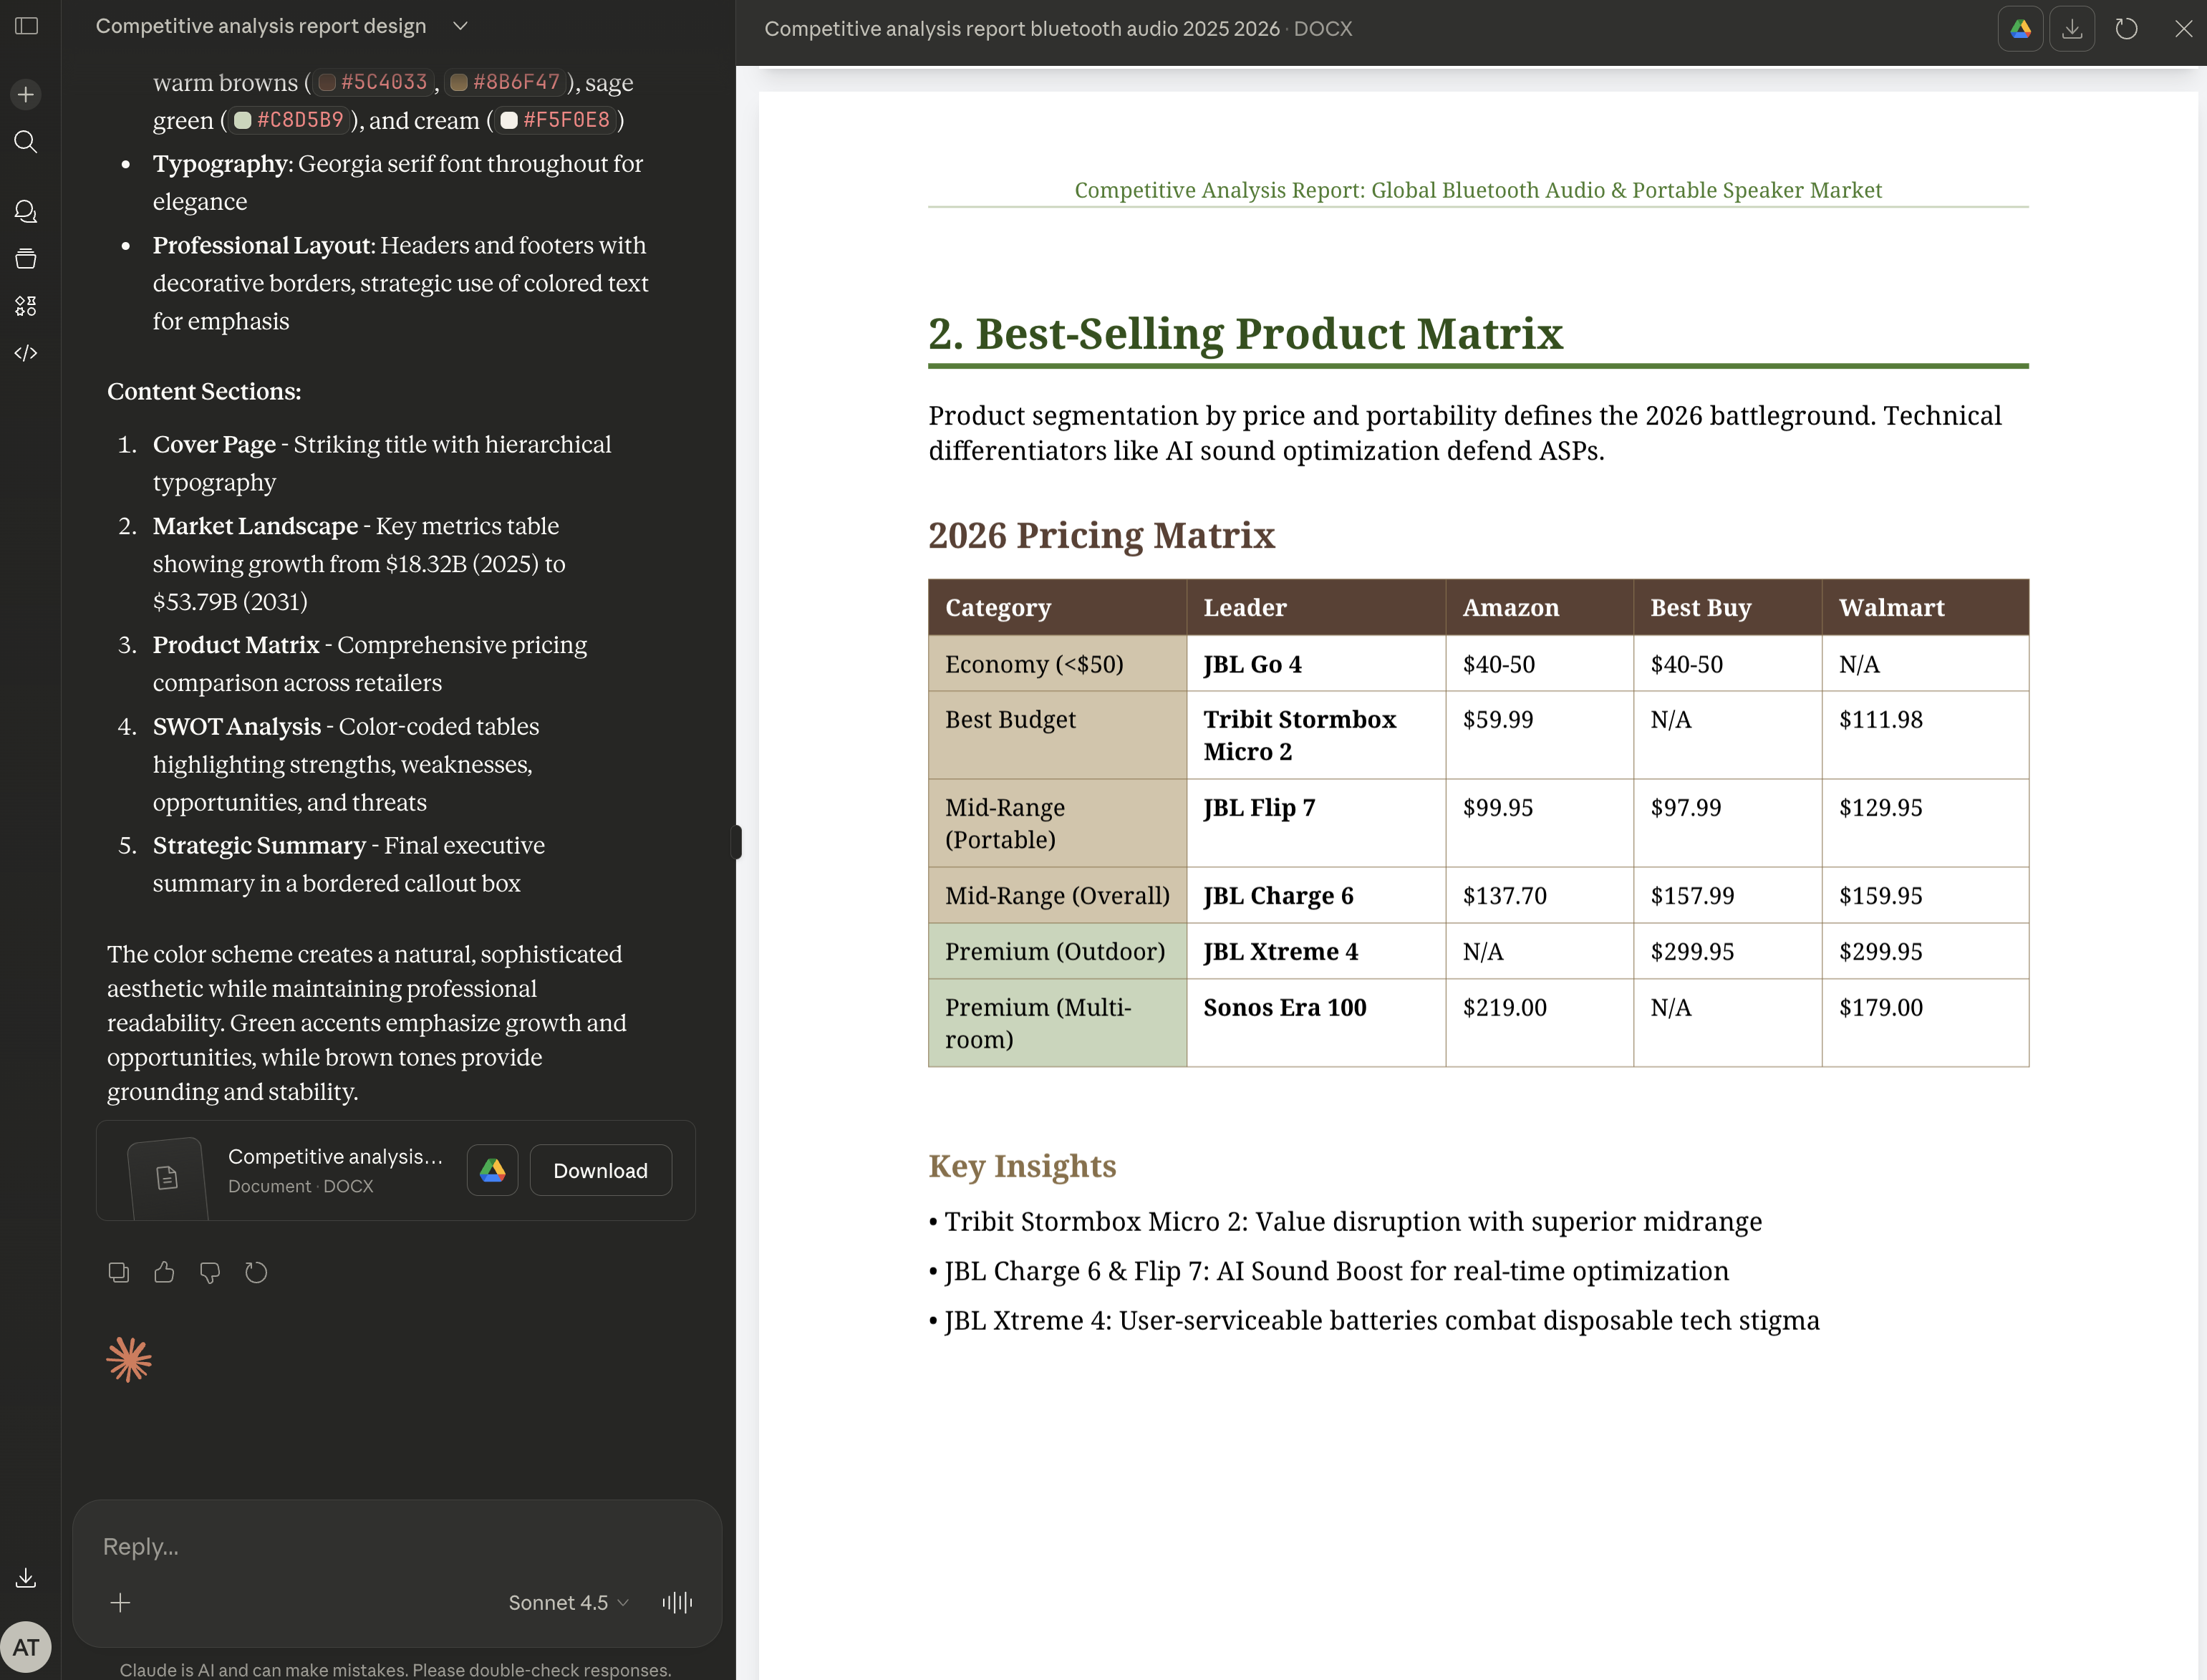Screen dimensions: 2207x1680
Task: Open the Code icon in sidebar
Action: coord(26,353)
